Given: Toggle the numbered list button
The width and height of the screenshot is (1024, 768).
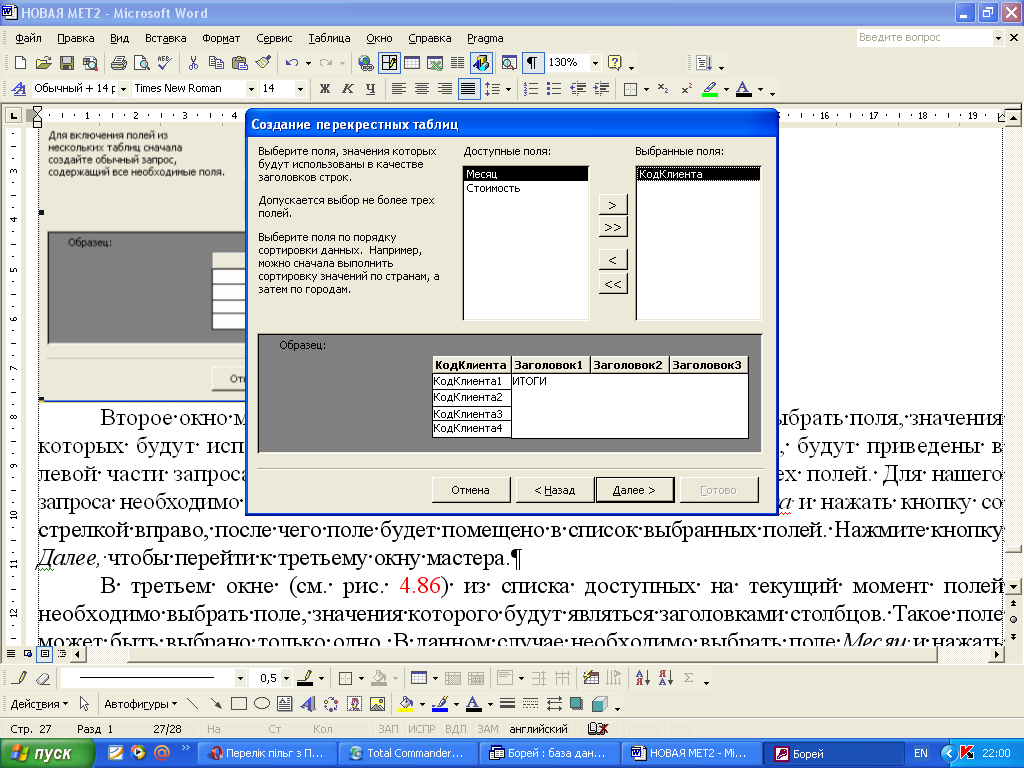Looking at the screenshot, I should coord(532,89).
